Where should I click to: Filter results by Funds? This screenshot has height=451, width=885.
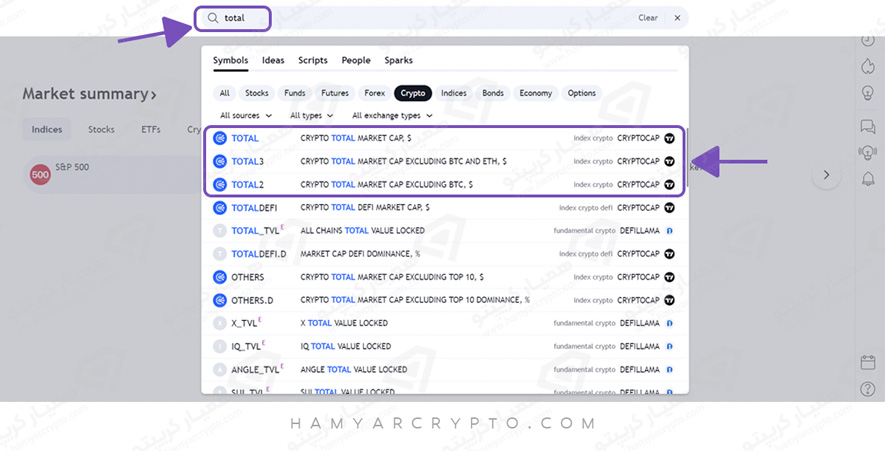pyautogui.click(x=295, y=93)
